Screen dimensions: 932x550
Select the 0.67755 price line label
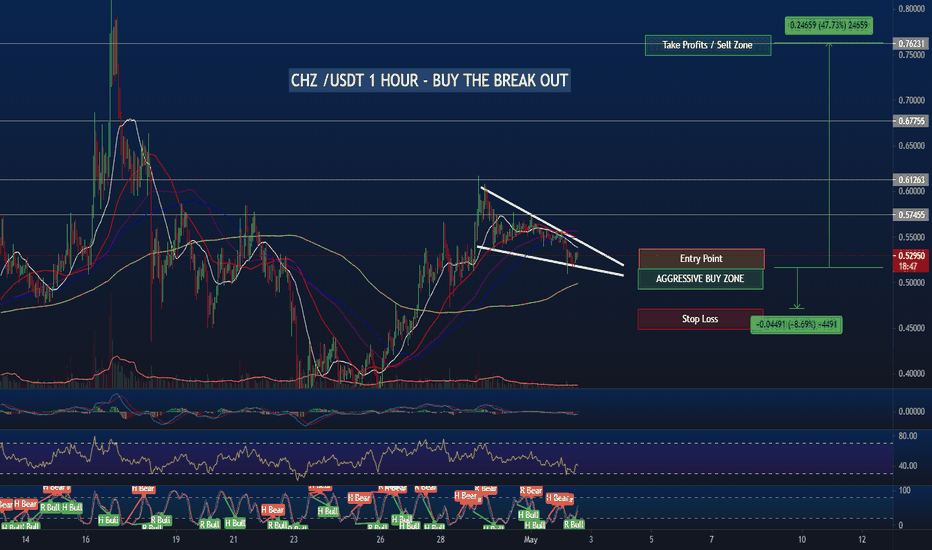[x=911, y=121]
